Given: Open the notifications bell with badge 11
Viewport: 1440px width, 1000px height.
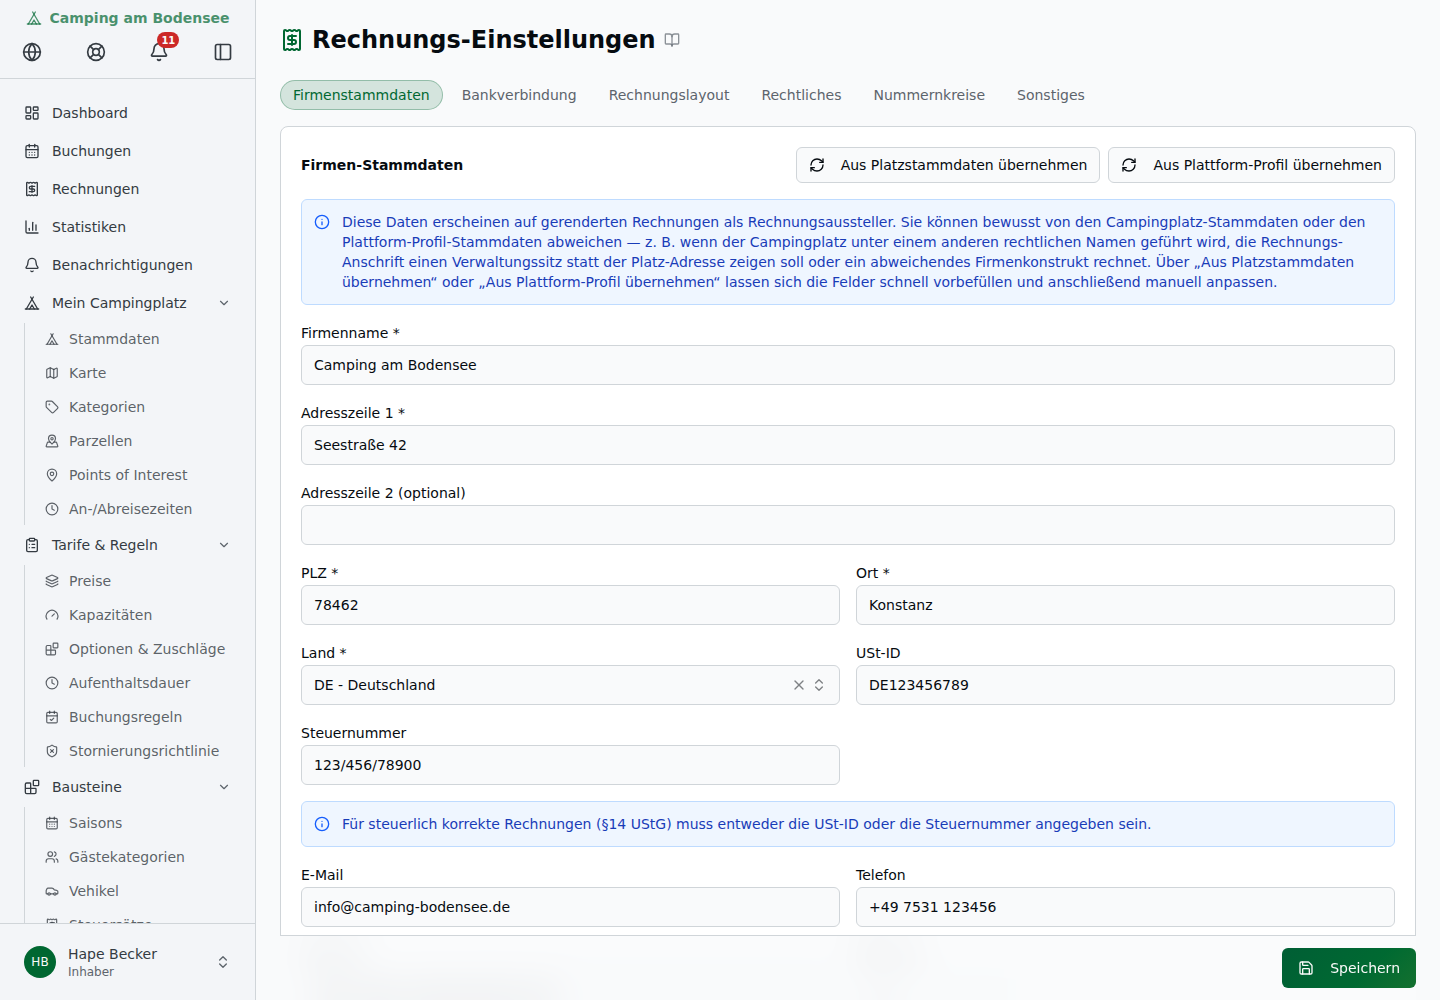Looking at the screenshot, I should click(x=159, y=52).
